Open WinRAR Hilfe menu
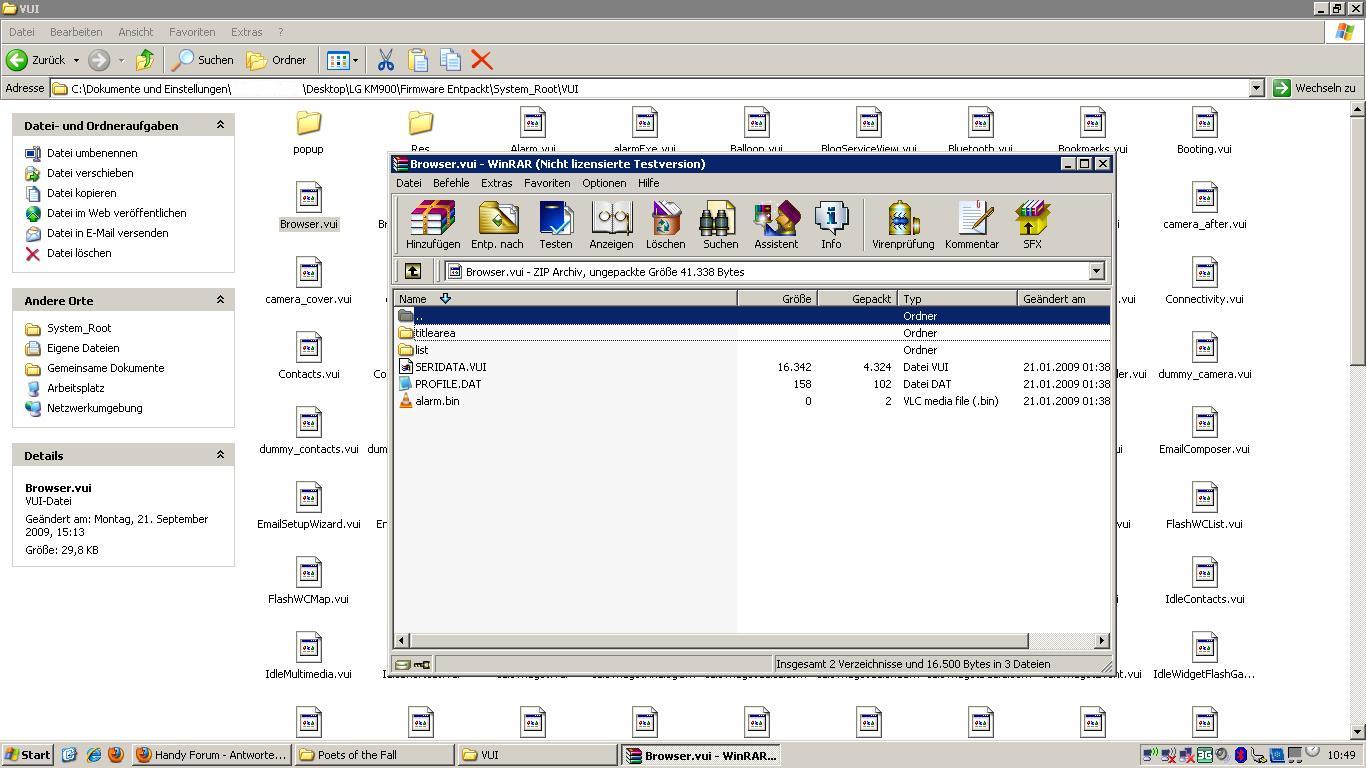The height and width of the screenshot is (768, 1366). [x=648, y=183]
